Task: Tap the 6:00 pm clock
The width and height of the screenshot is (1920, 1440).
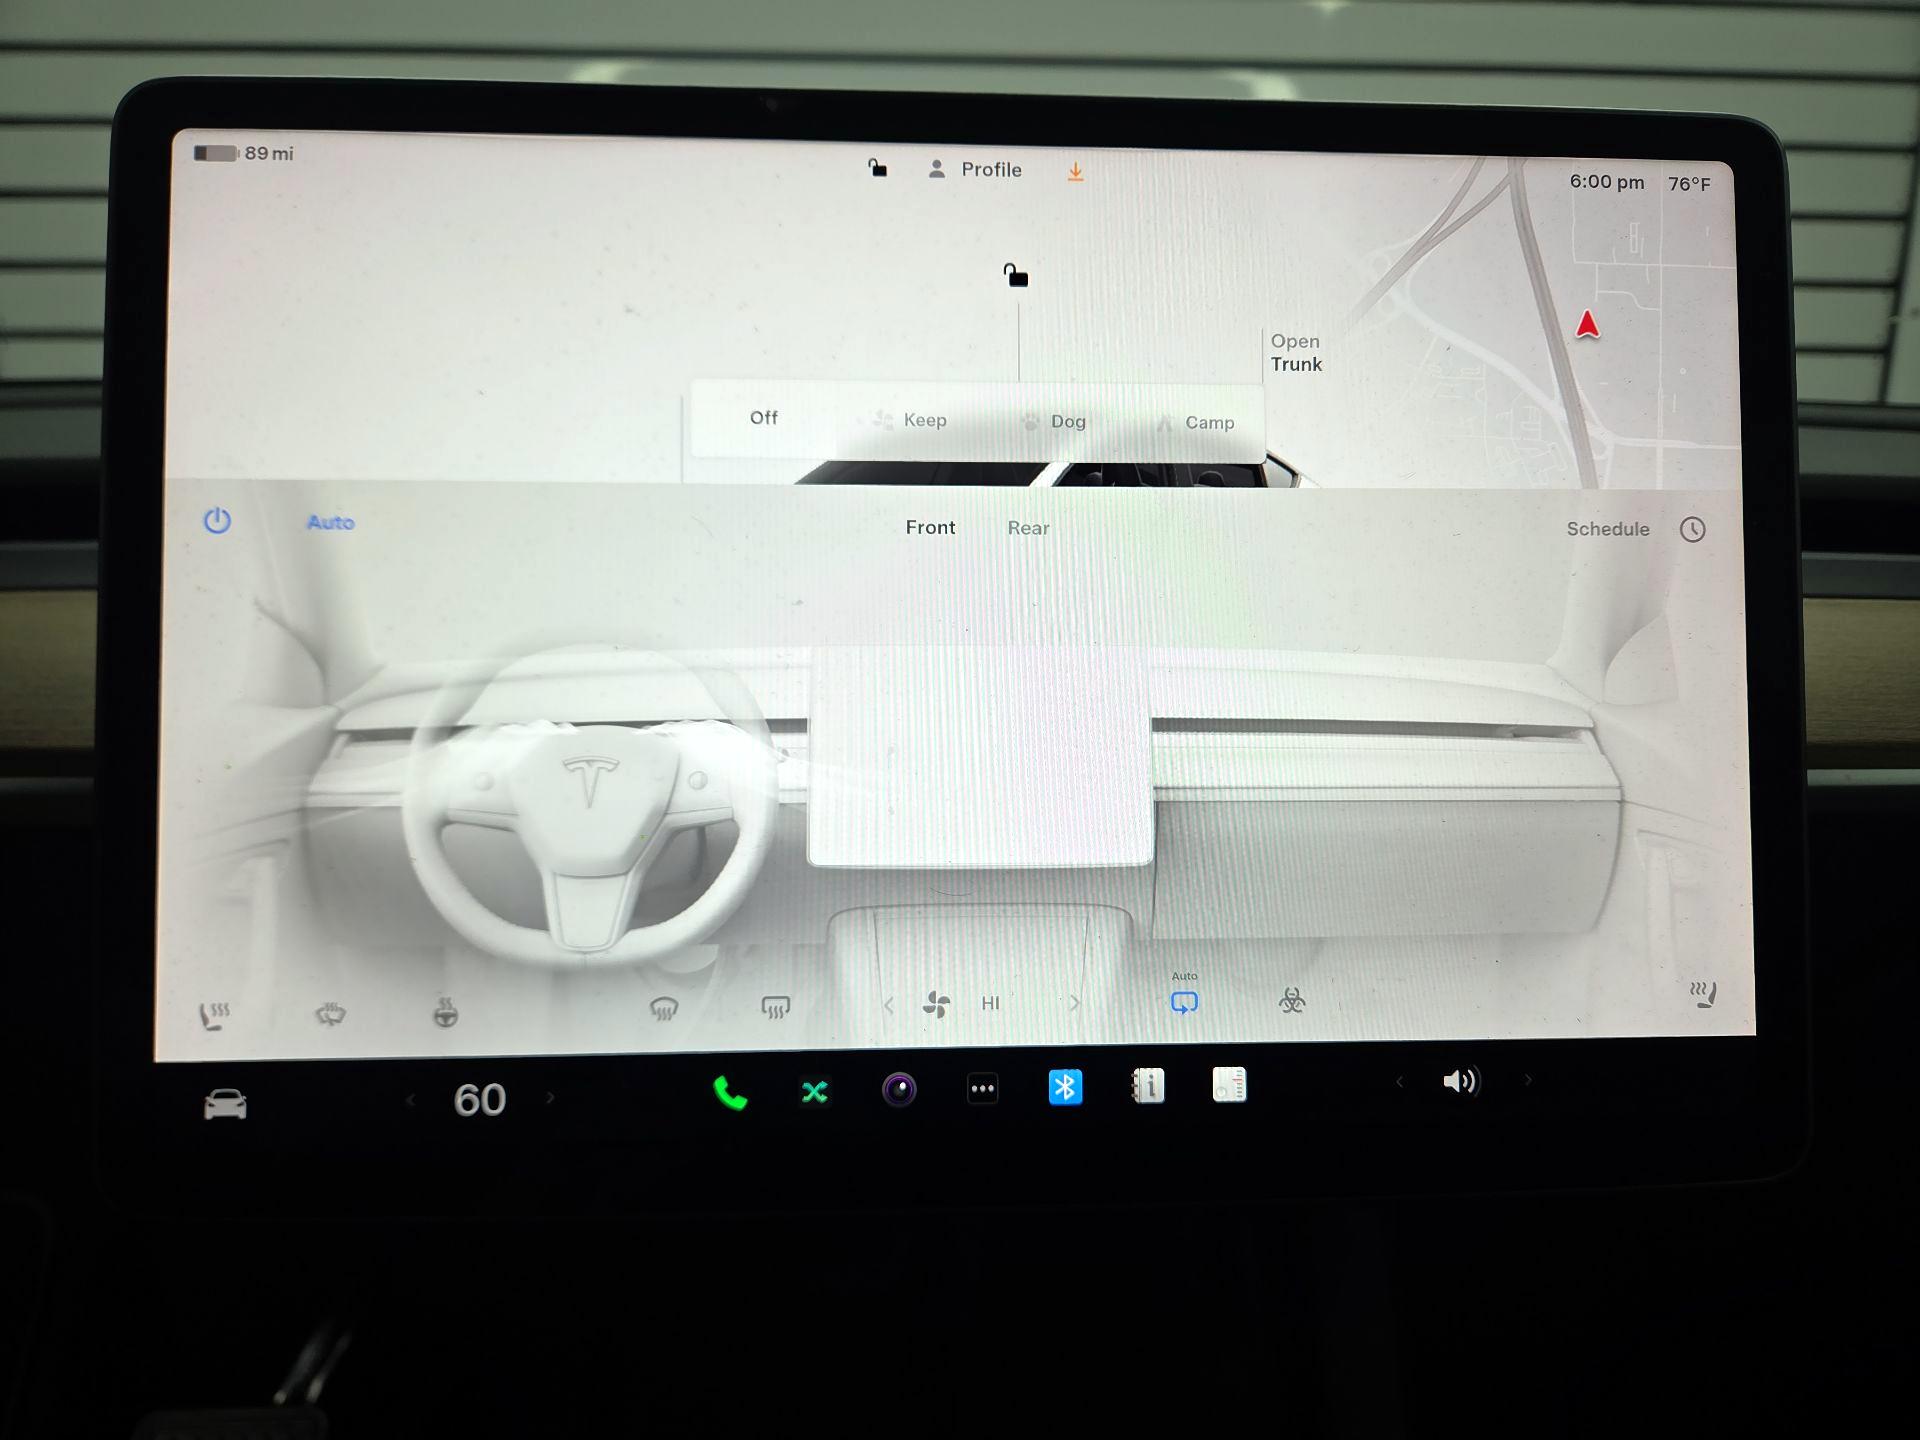Action: point(1606,182)
